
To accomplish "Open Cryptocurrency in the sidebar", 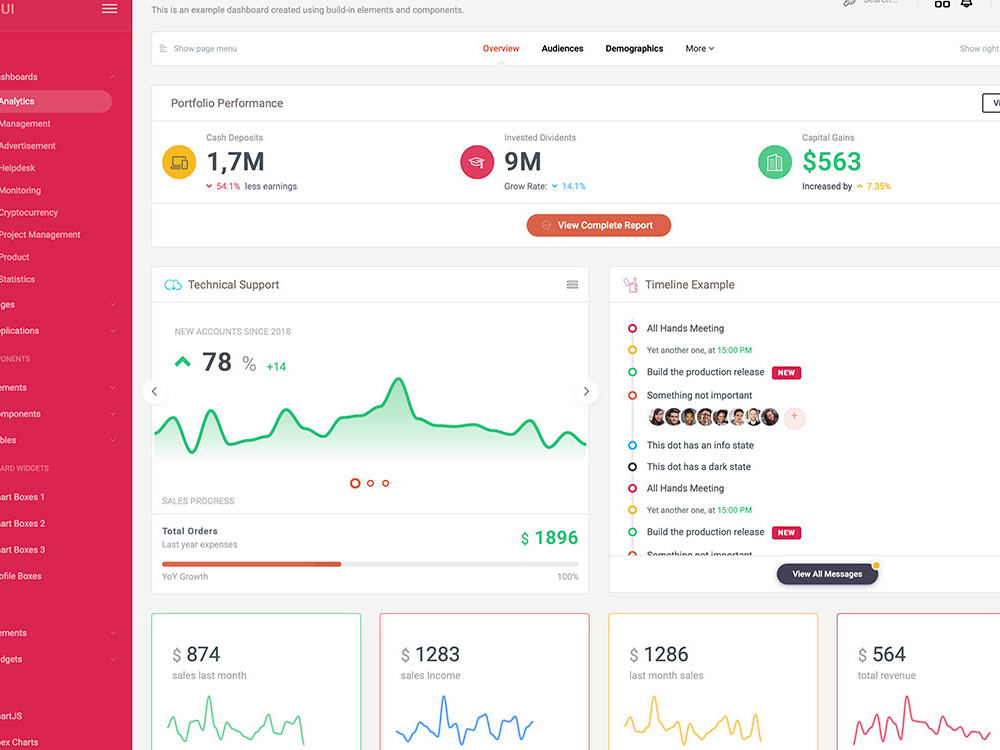I will pyautogui.click(x=29, y=213).
